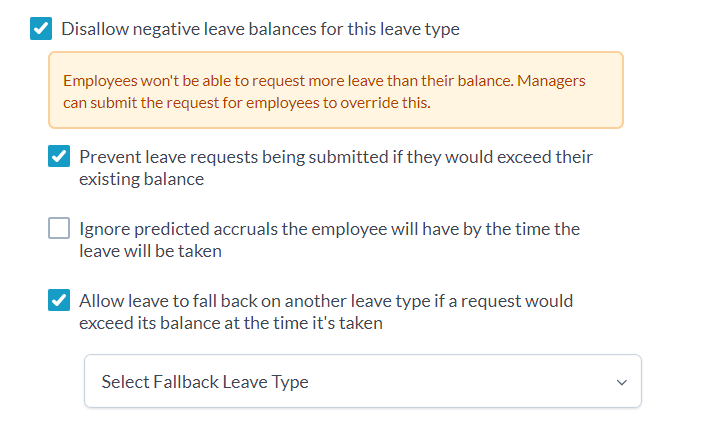Viewport: 717px width, 427px height.
Task: Click the "leave will be taken" text line
Action: pyautogui.click(x=150, y=252)
